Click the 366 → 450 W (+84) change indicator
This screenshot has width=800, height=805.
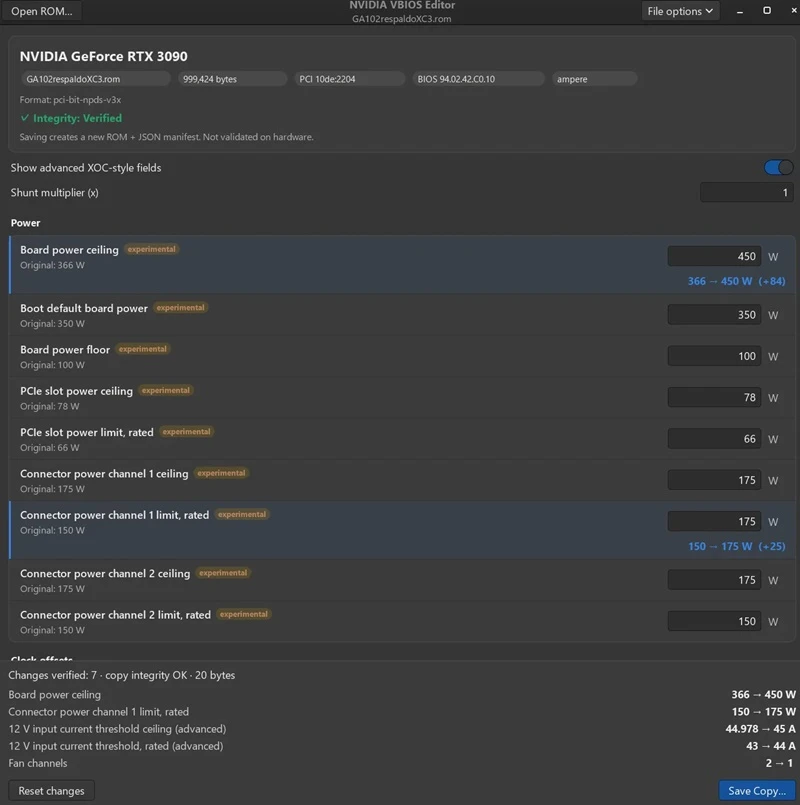pos(736,281)
